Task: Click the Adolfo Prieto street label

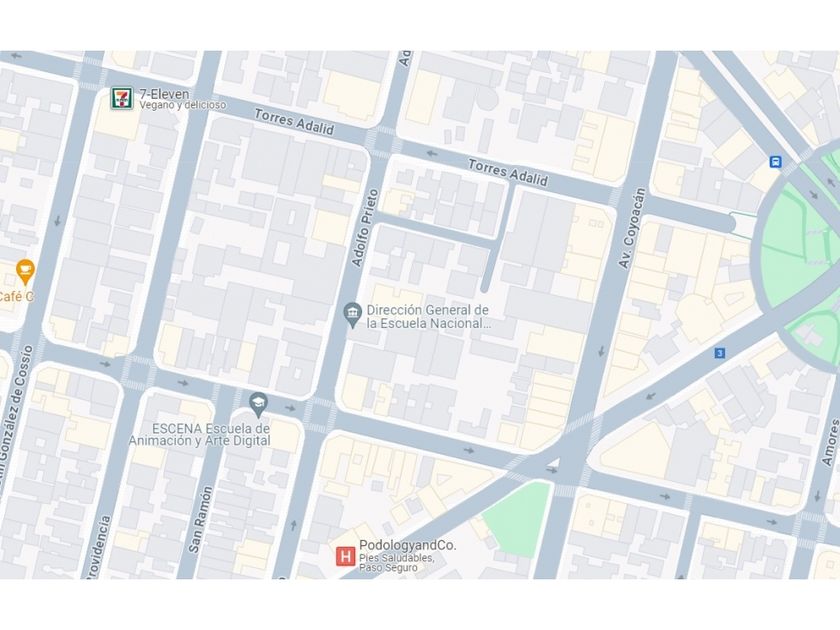Action: [x=365, y=228]
